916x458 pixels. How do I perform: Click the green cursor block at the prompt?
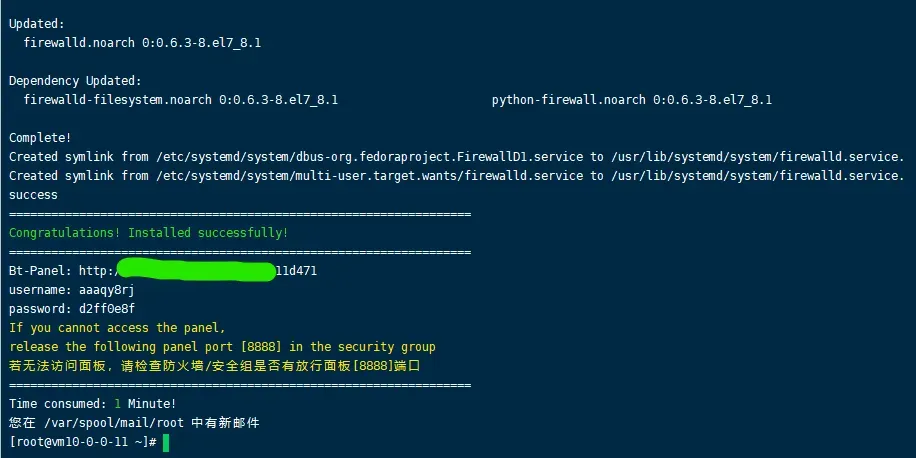(166, 442)
